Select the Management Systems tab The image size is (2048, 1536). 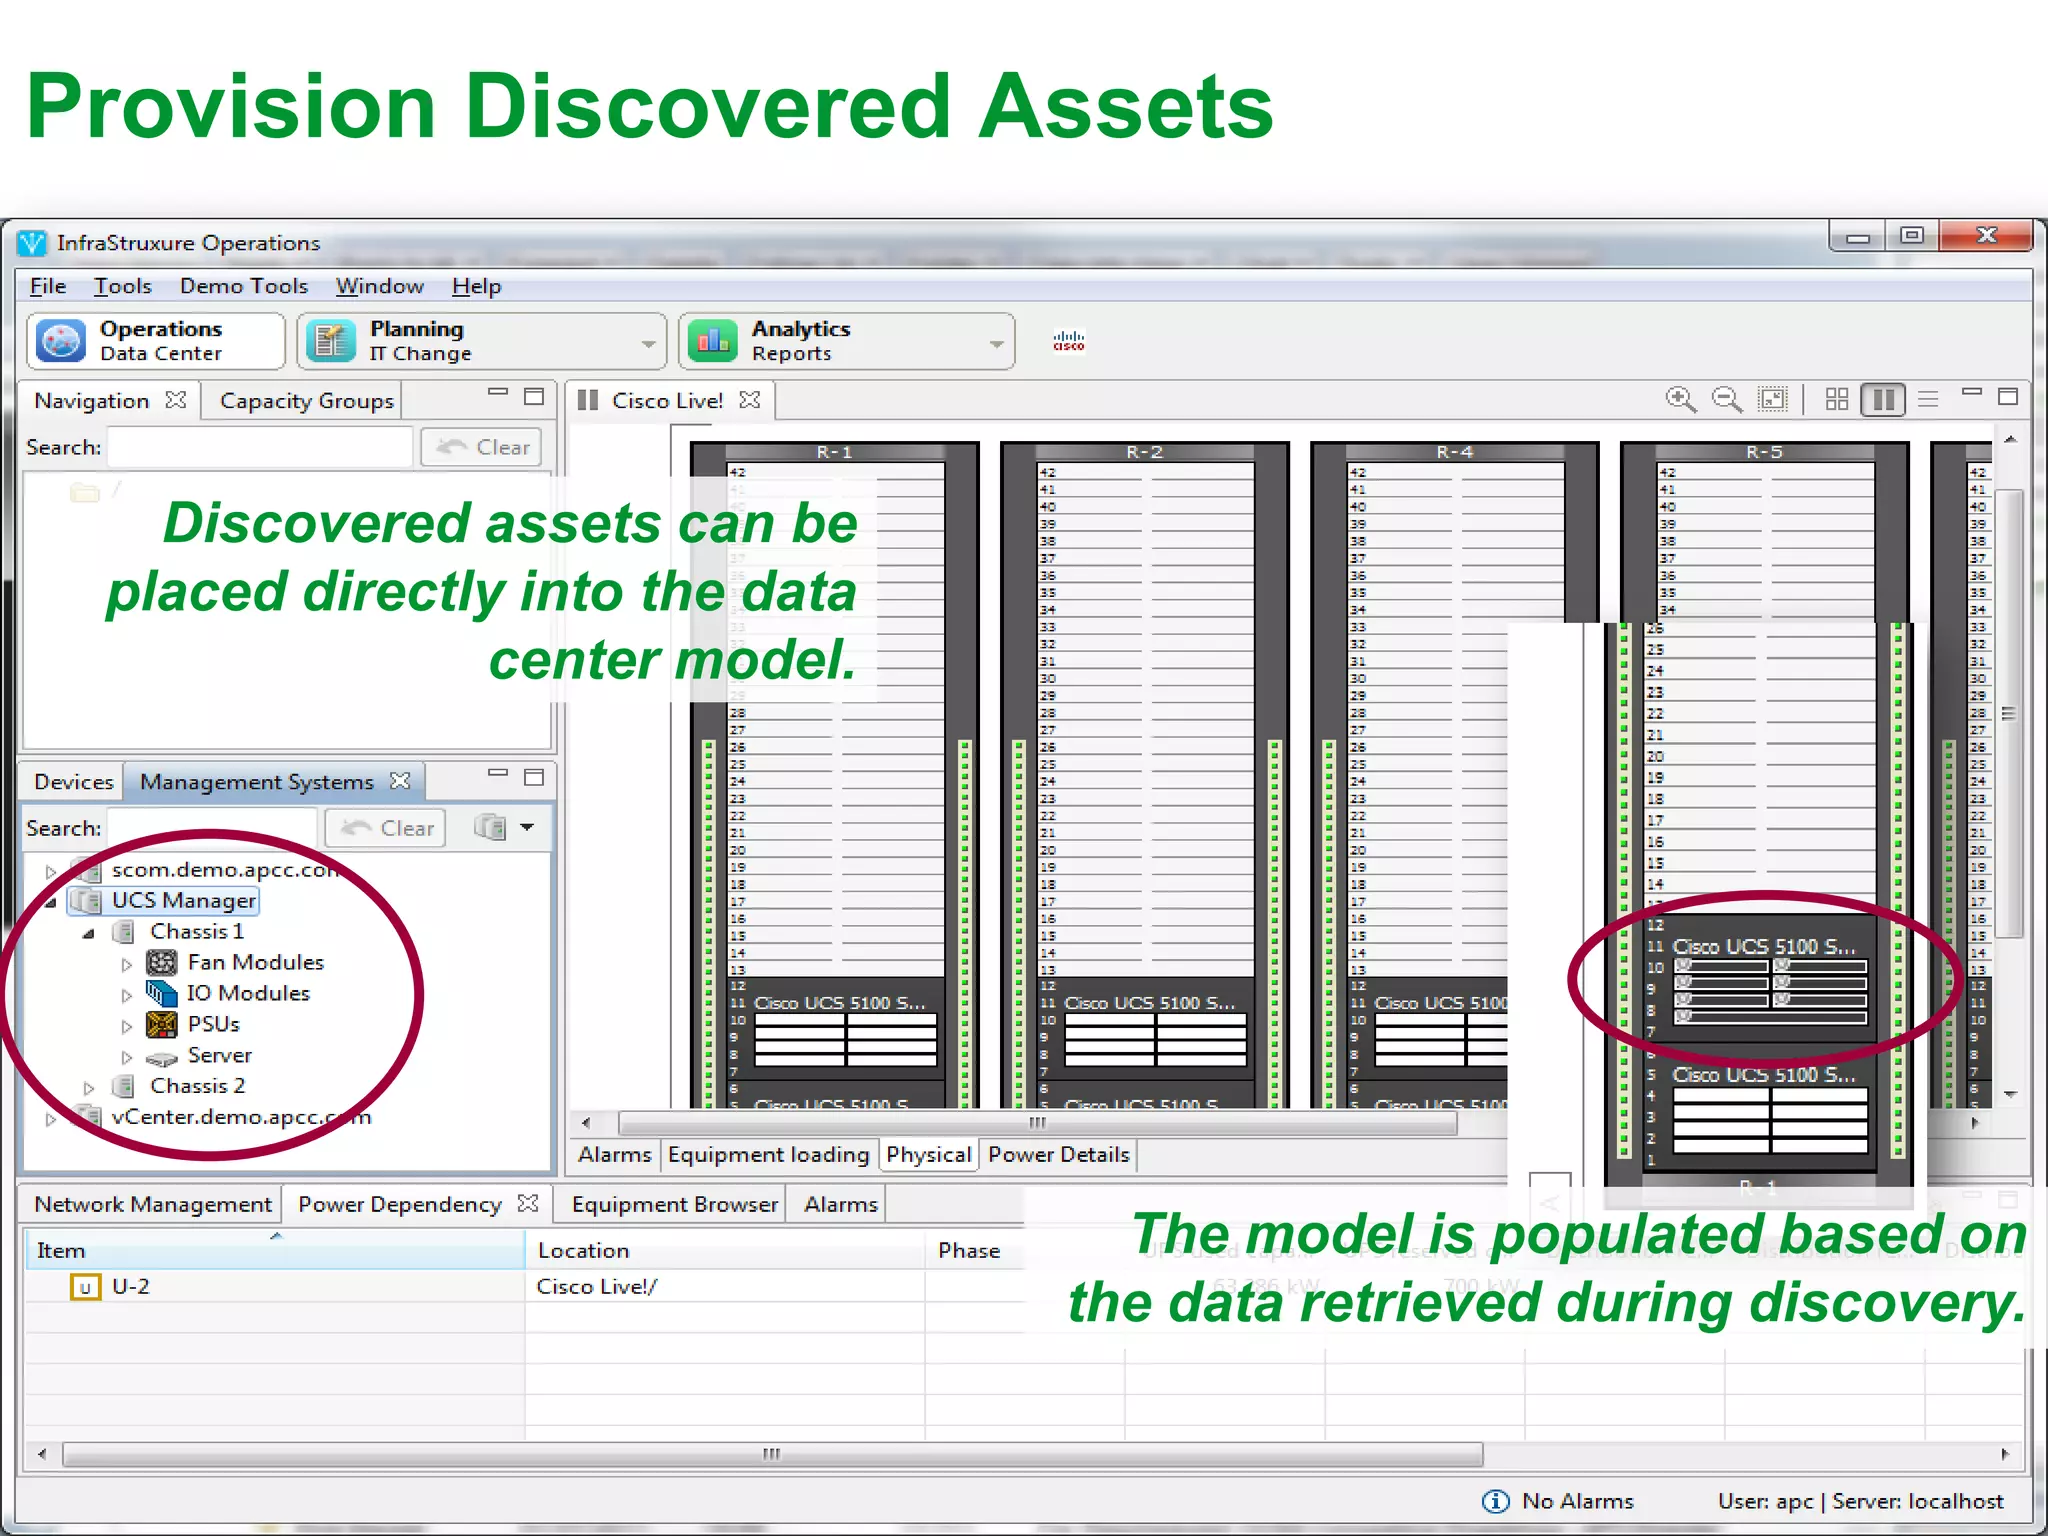click(256, 782)
